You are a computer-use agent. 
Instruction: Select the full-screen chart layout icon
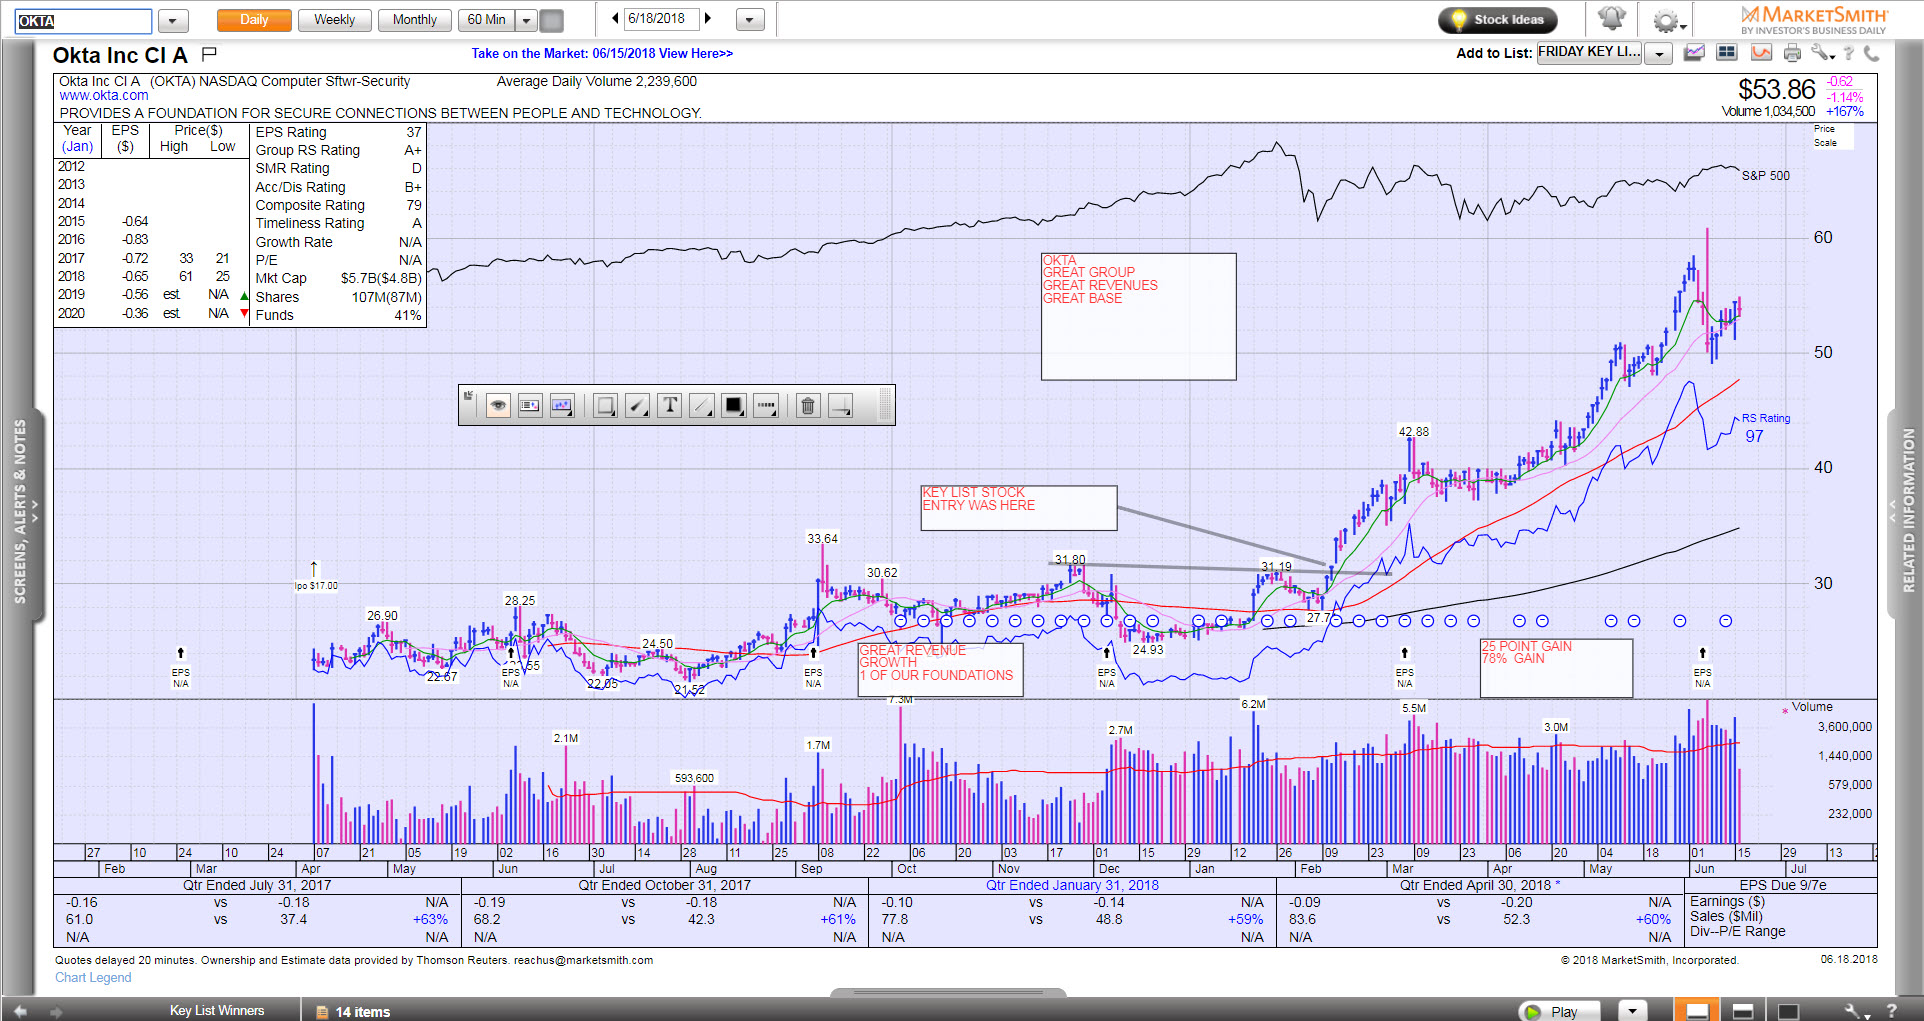point(1788,1011)
